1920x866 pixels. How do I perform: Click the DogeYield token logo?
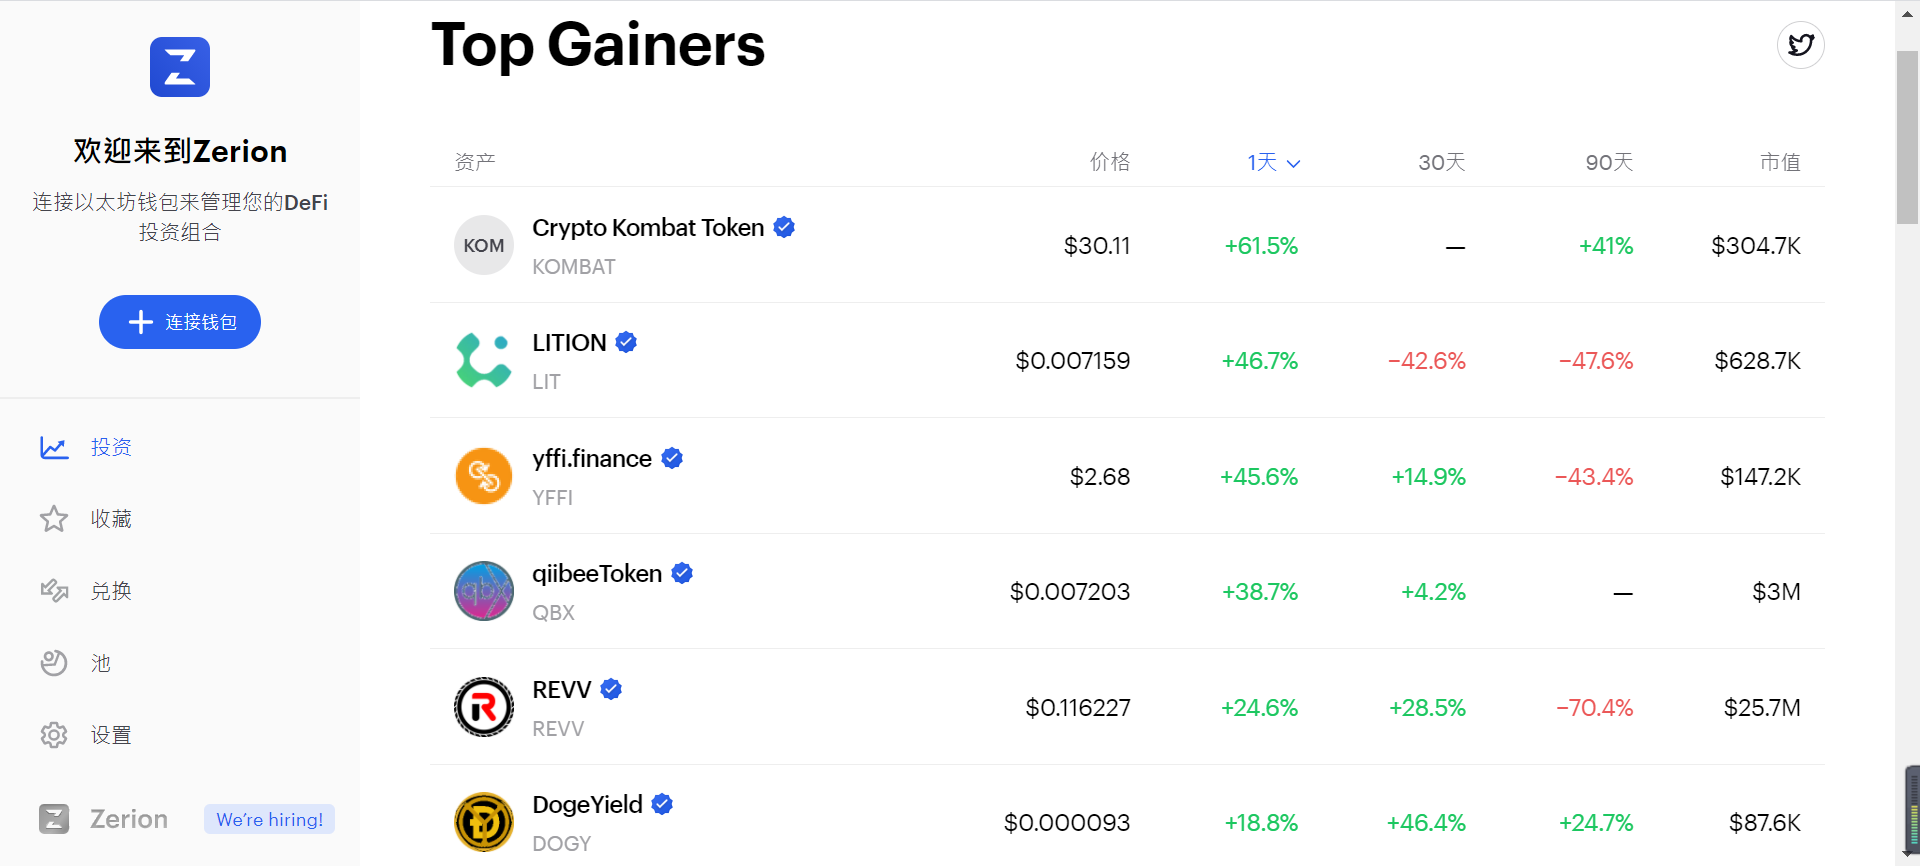pyautogui.click(x=484, y=822)
